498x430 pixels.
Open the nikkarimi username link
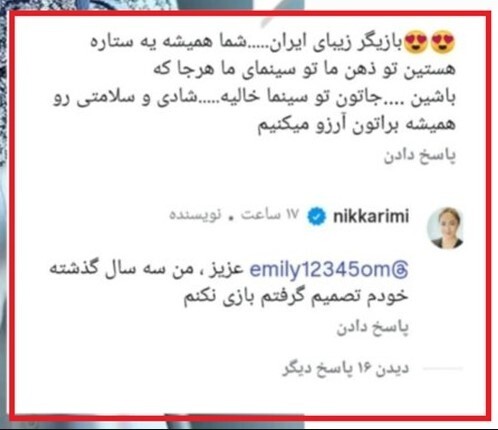point(371,216)
